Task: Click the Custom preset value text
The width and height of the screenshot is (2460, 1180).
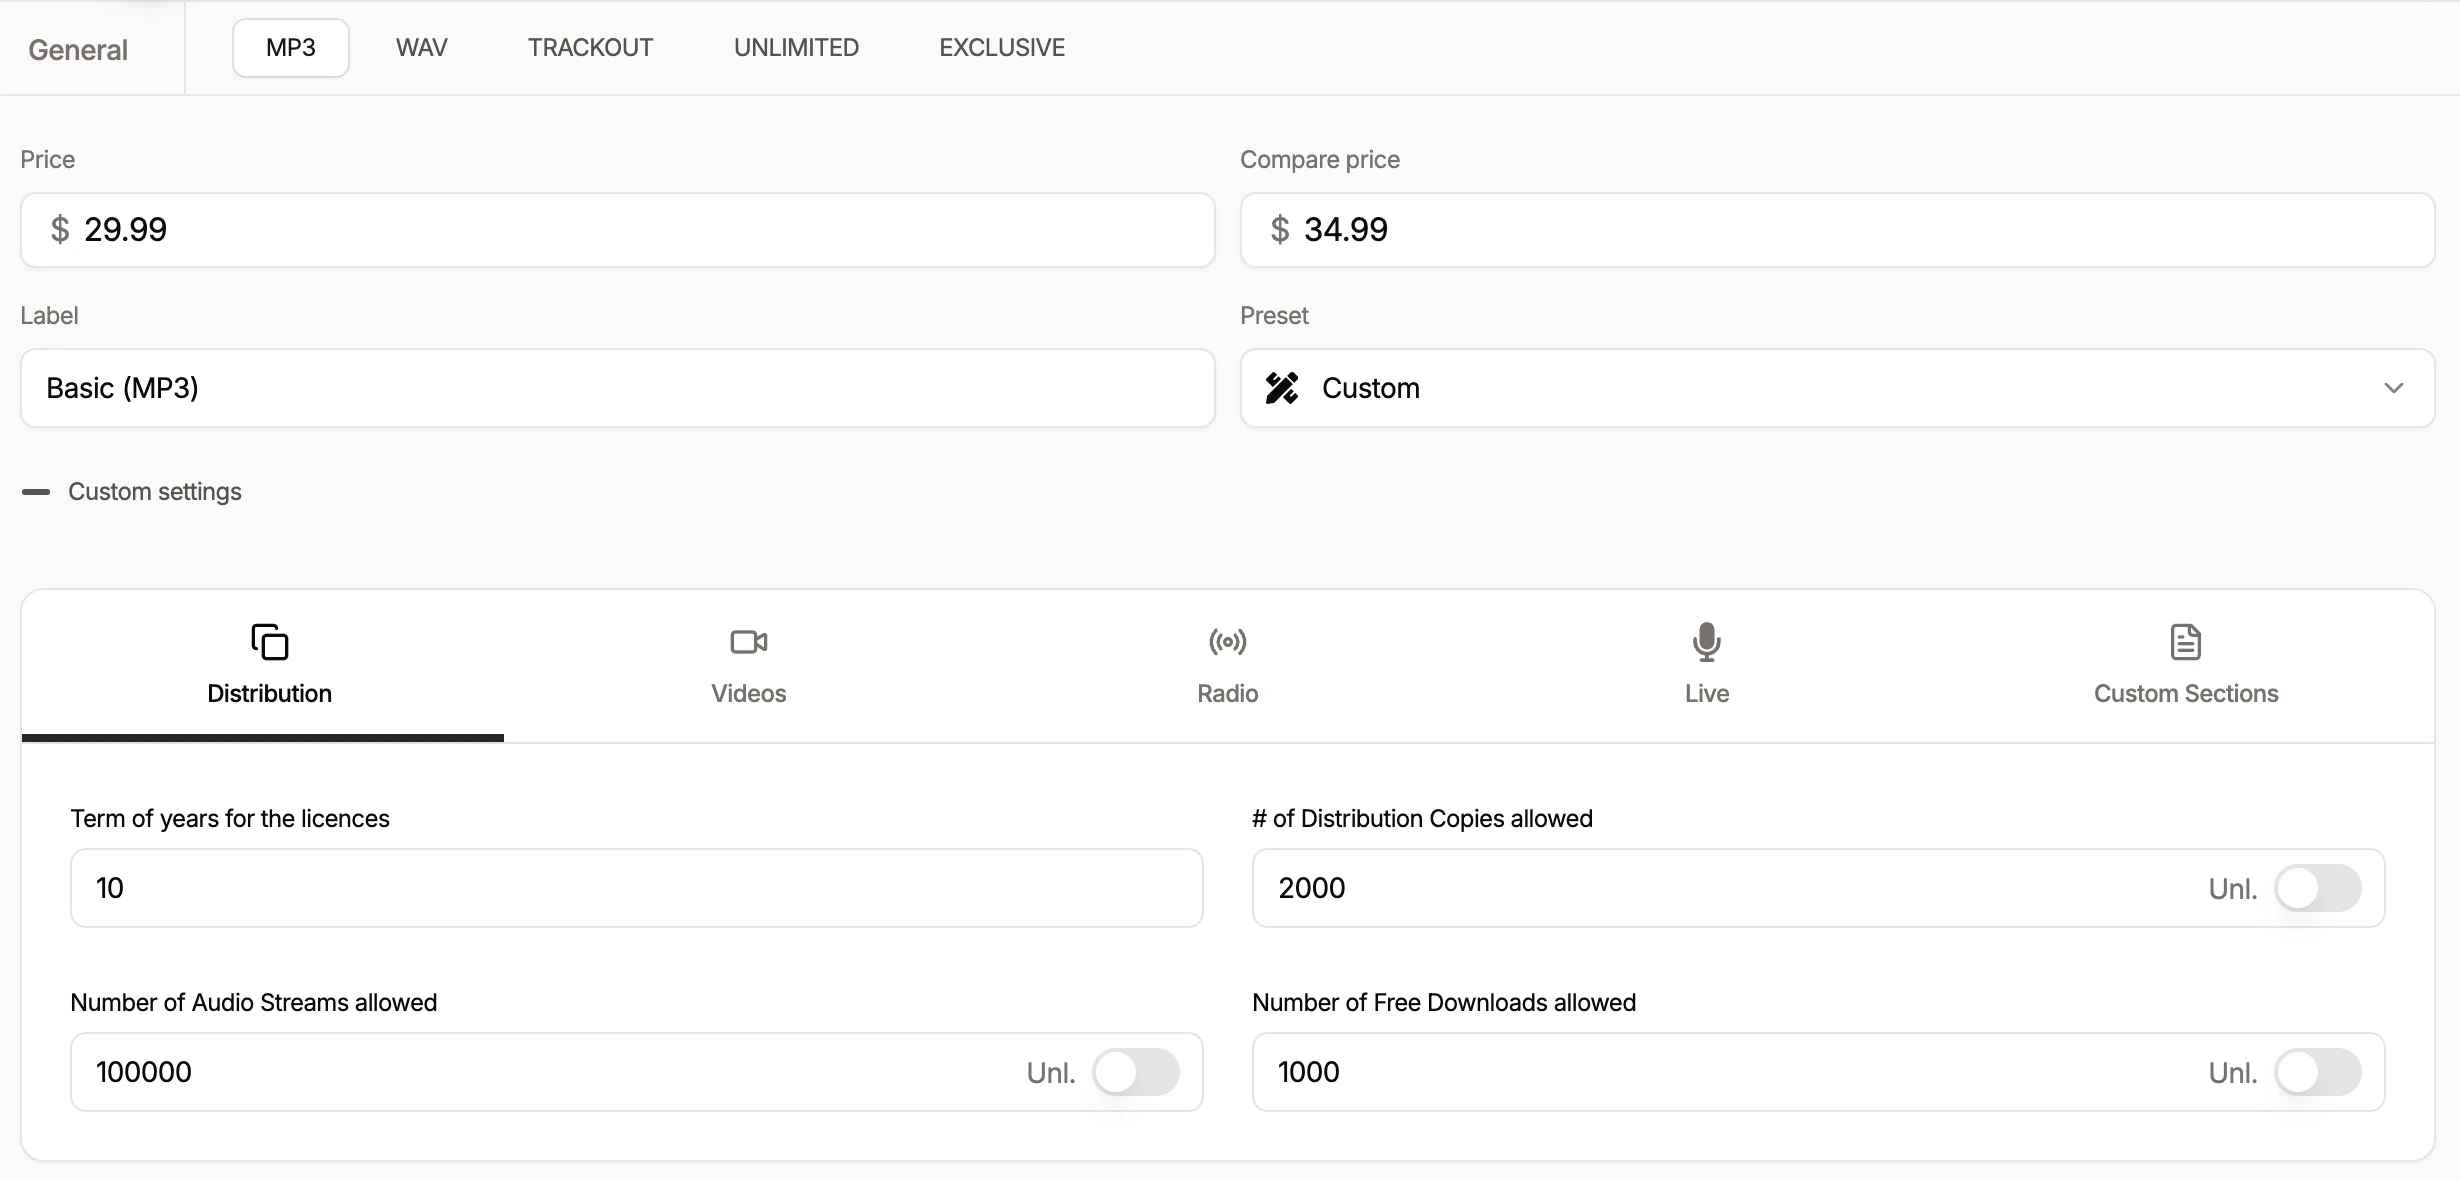Action: click(1371, 388)
